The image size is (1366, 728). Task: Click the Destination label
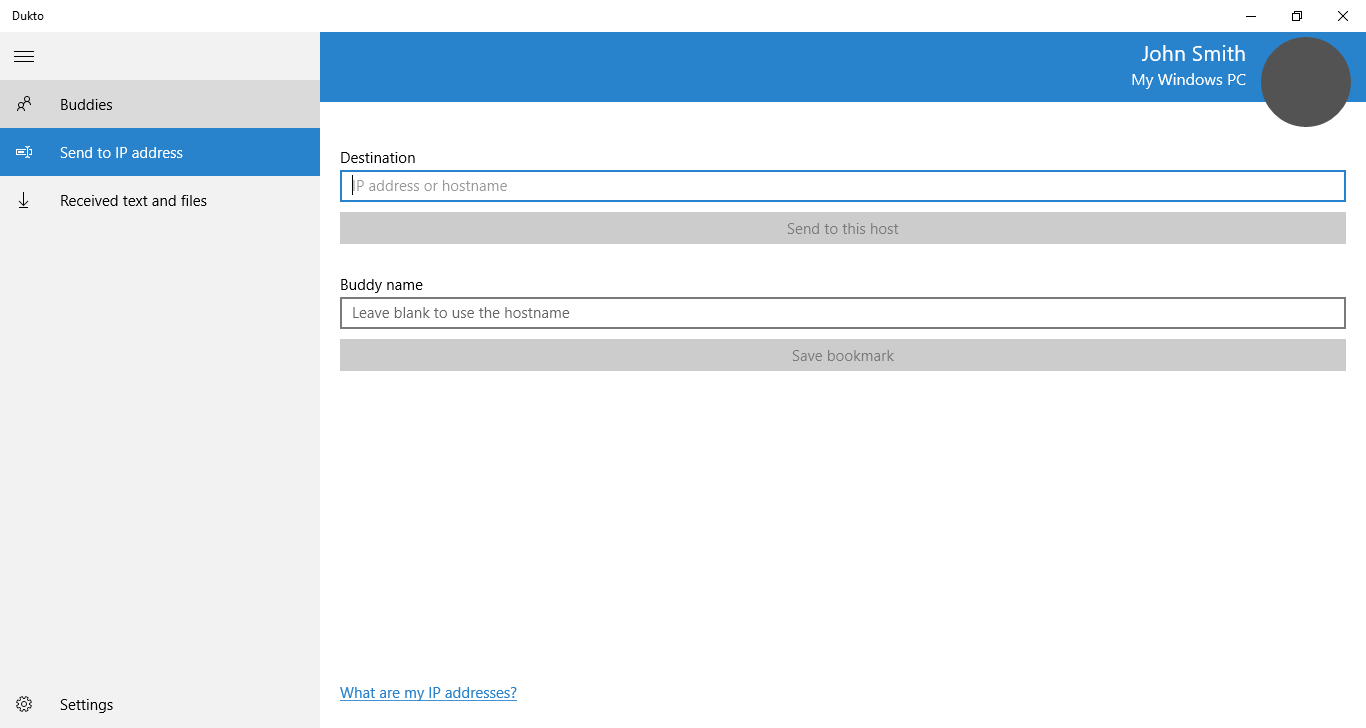(x=378, y=158)
